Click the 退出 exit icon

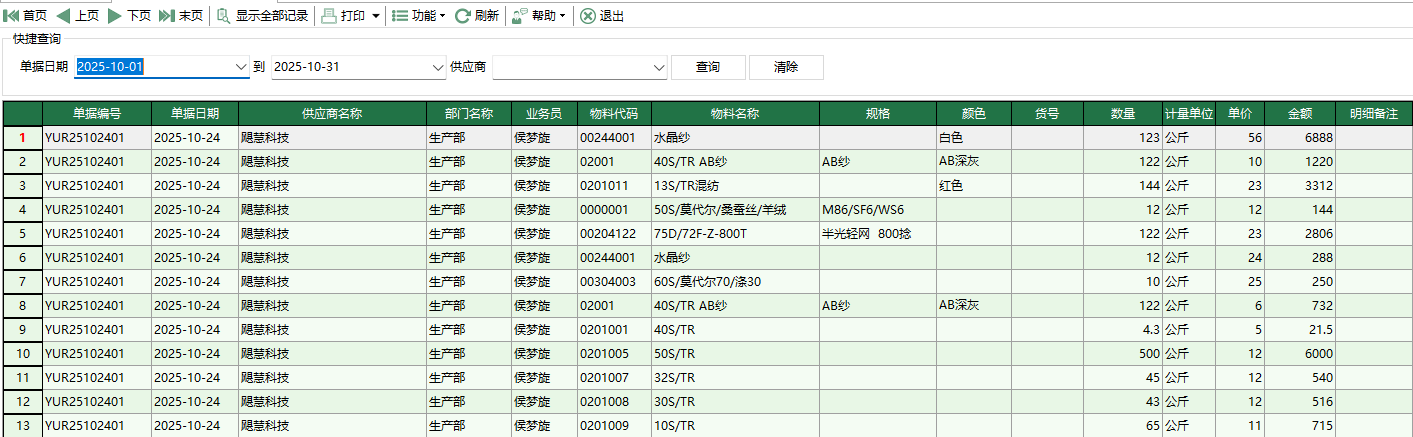coord(588,16)
